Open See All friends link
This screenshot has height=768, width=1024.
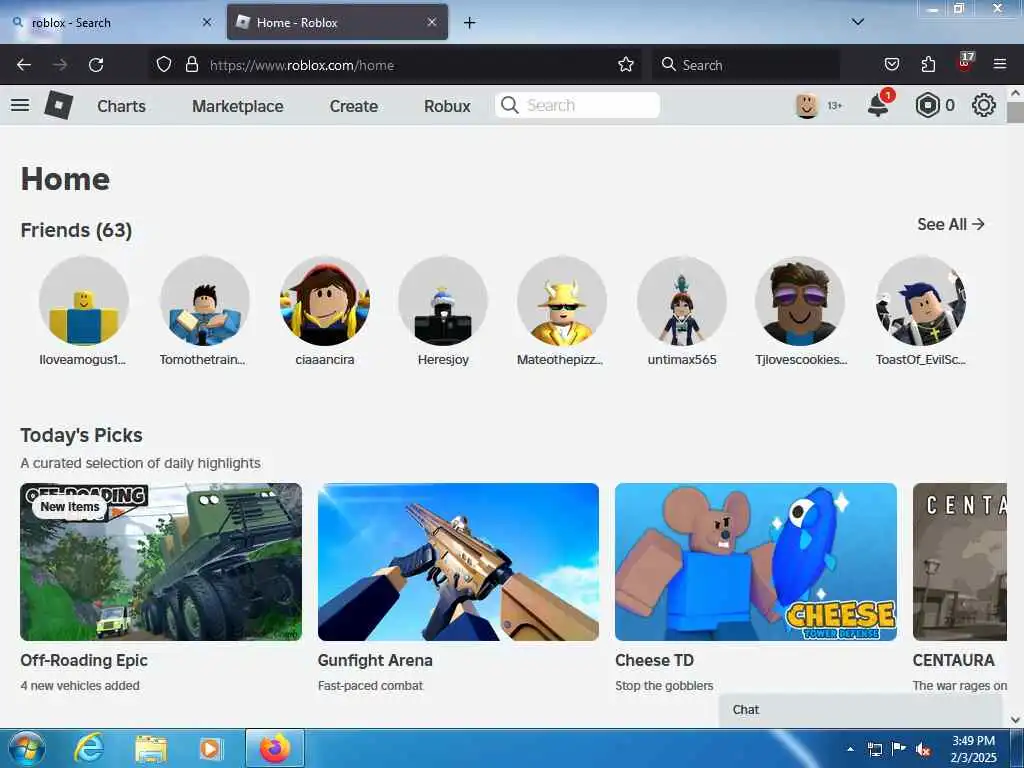pos(951,225)
